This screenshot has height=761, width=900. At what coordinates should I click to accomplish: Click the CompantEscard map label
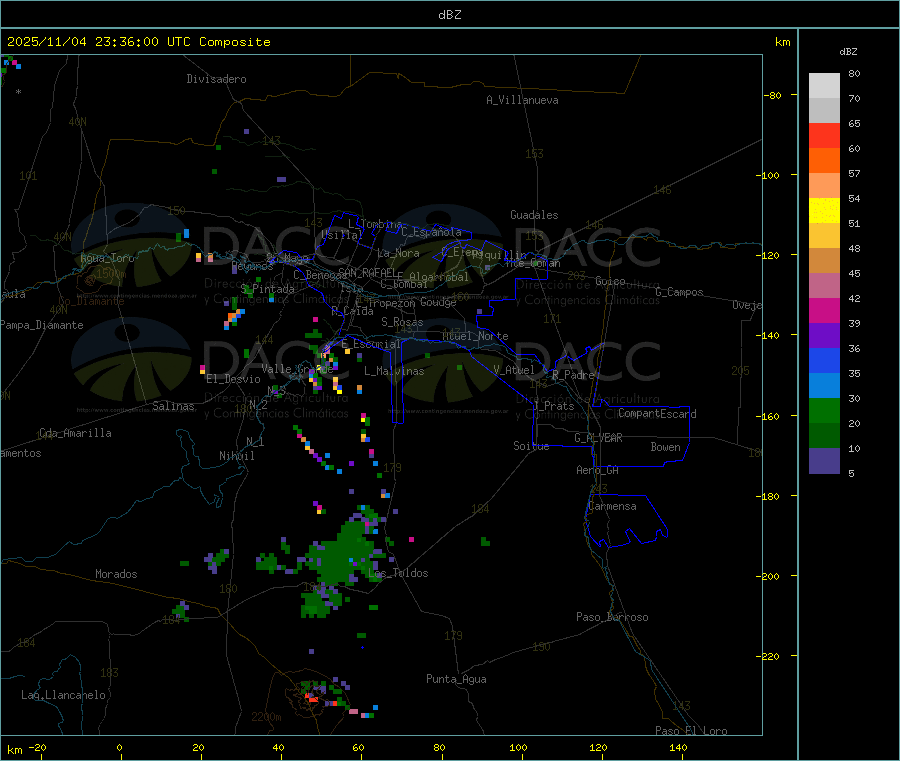[657, 413]
